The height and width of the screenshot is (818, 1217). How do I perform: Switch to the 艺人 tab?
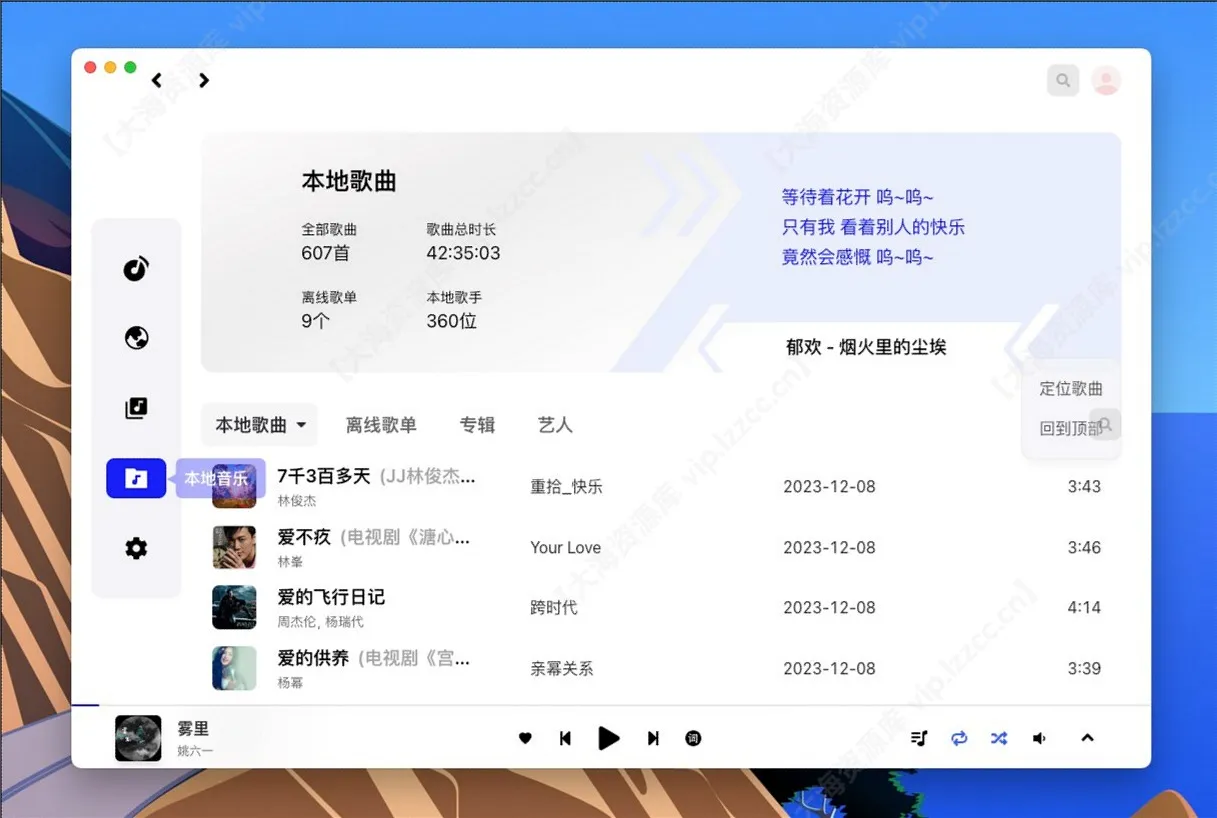(x=555, y=425)
